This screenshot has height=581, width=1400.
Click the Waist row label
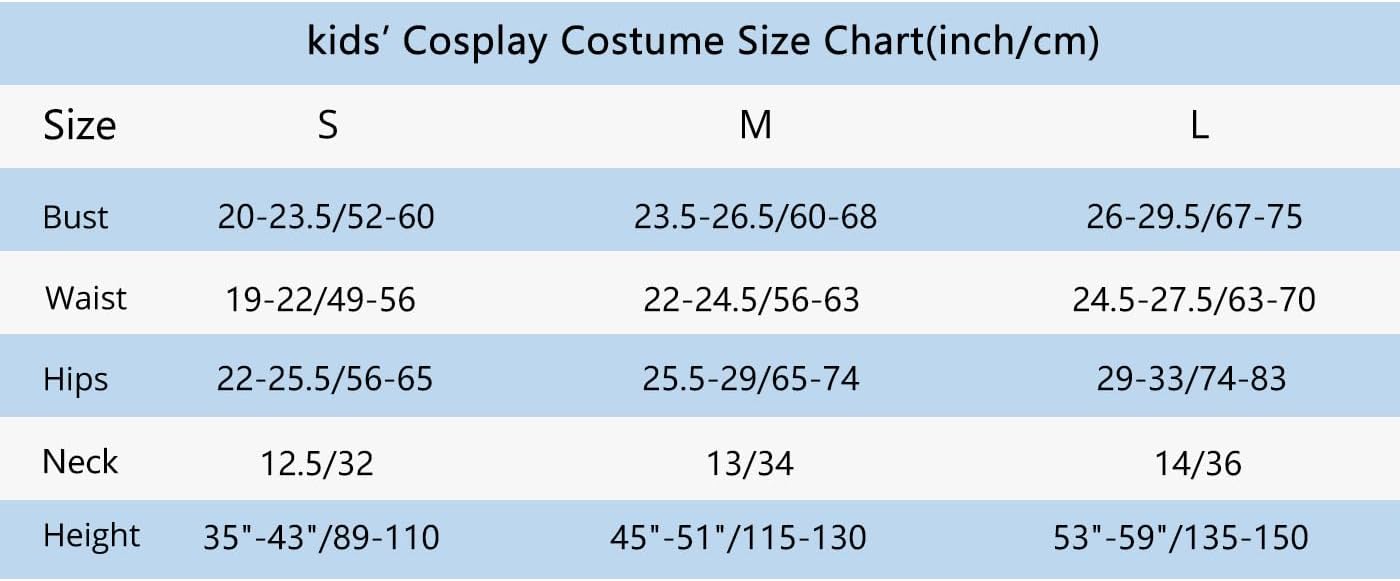86,298
